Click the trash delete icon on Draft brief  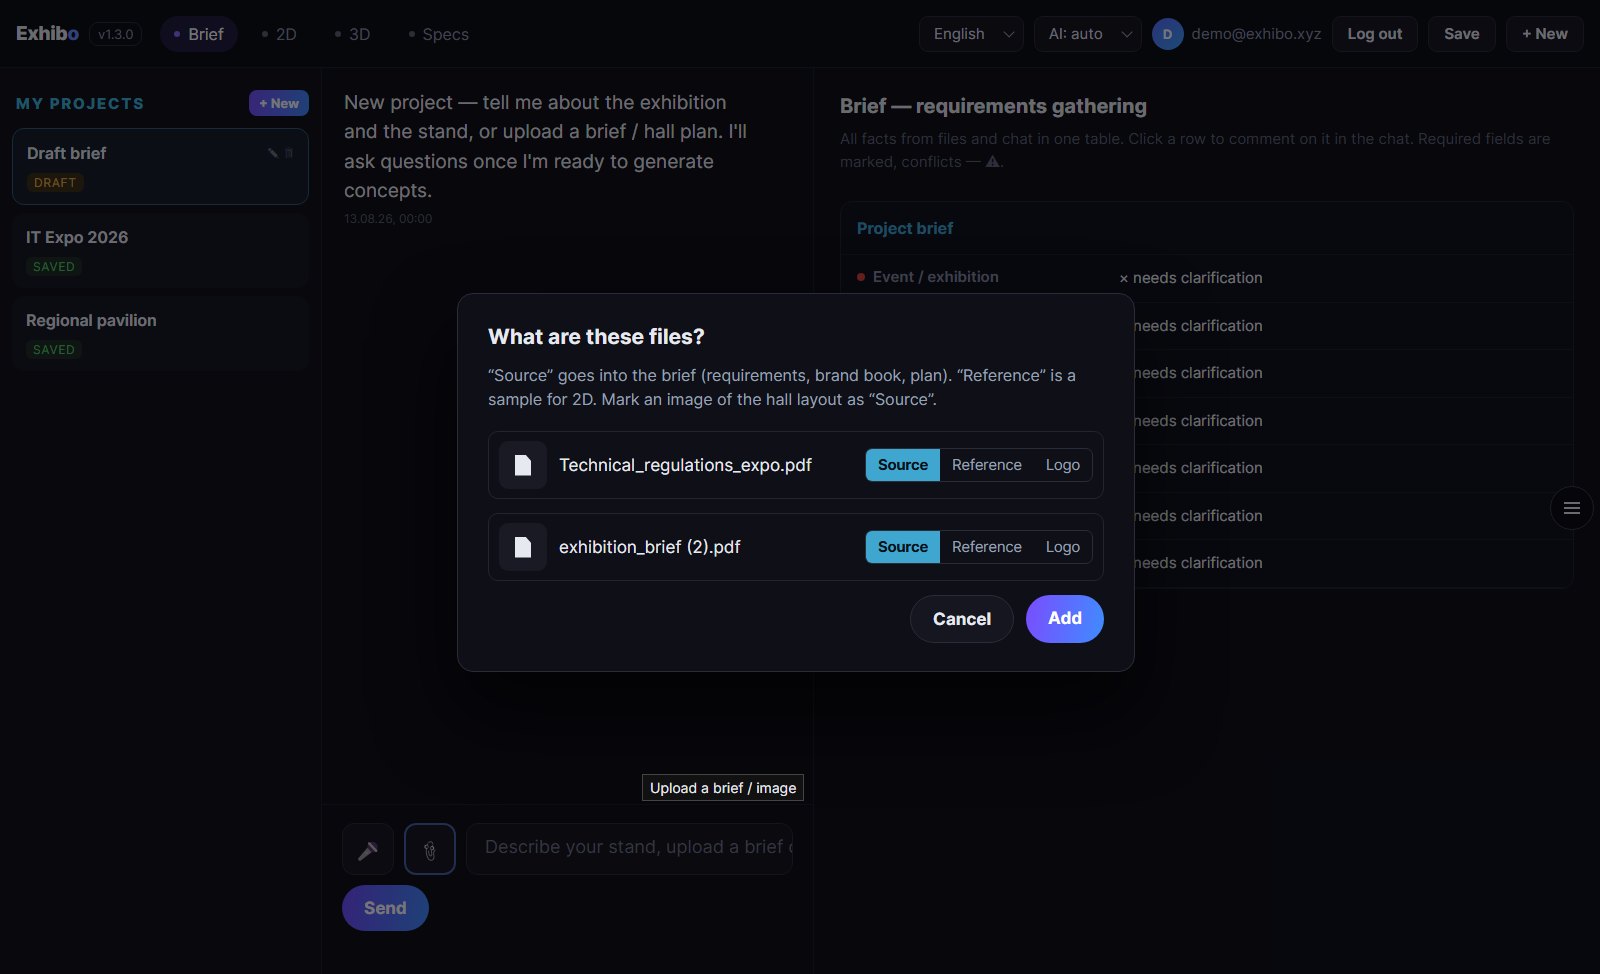(x=289, y=153)
